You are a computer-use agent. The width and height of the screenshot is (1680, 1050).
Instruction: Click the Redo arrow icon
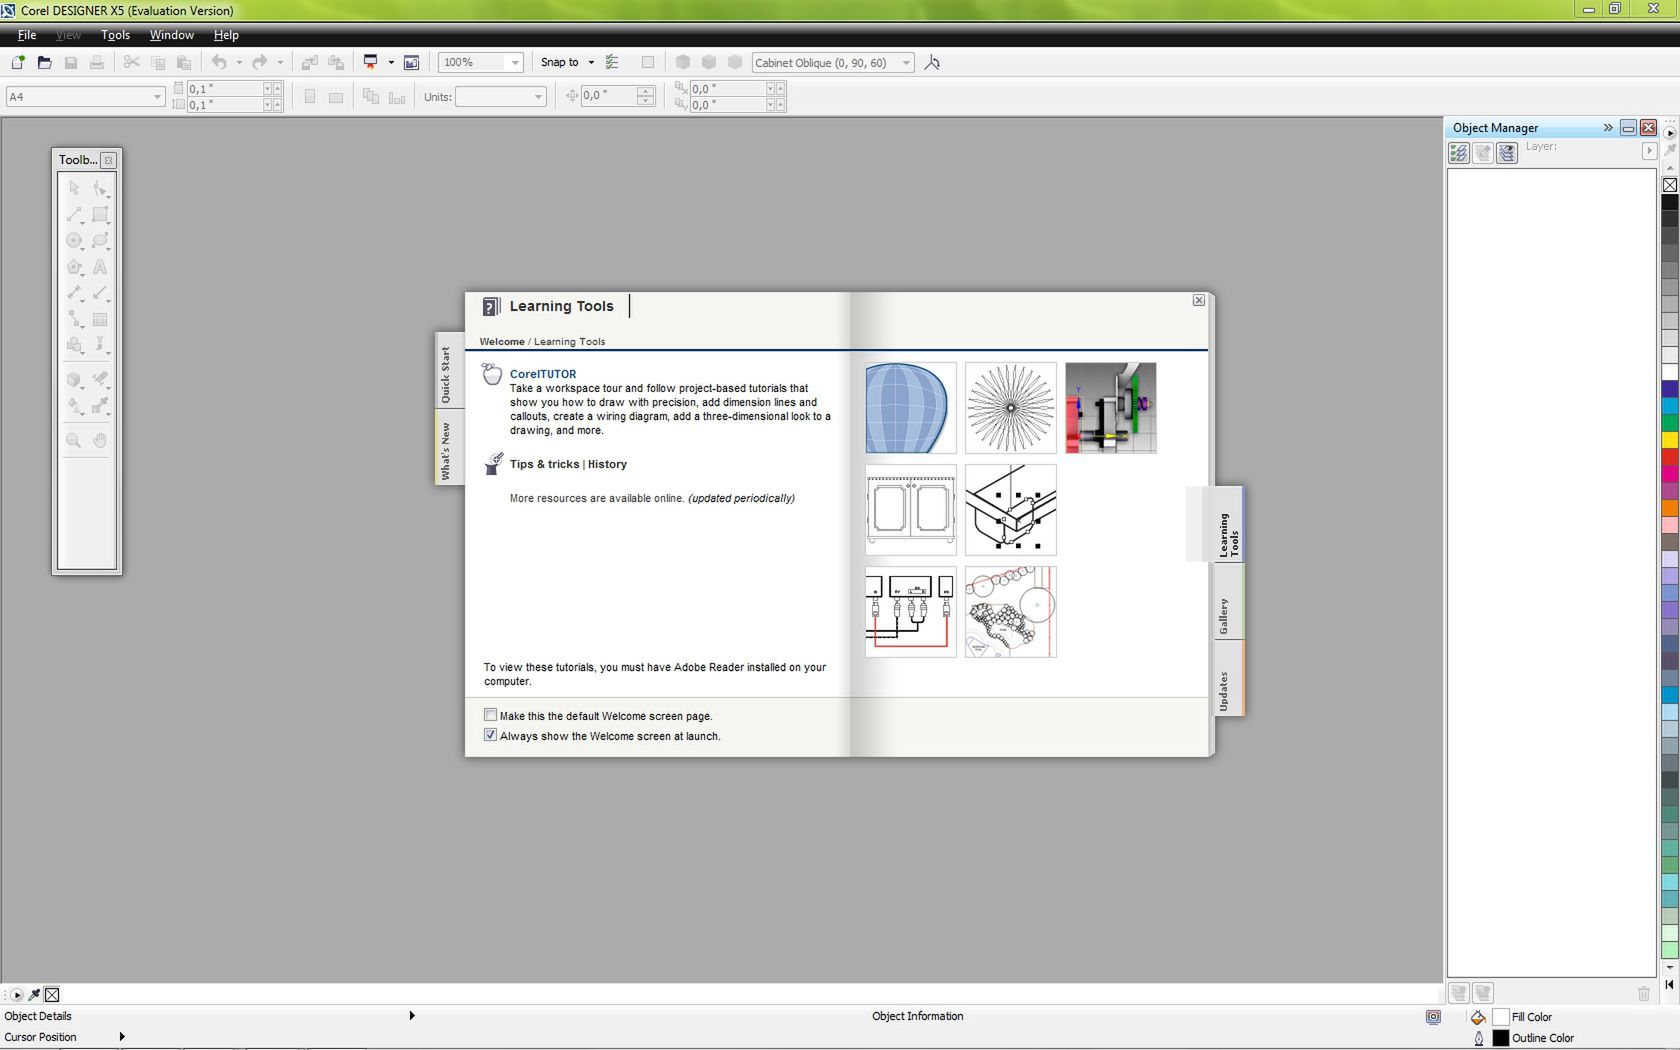coord(260,62)
